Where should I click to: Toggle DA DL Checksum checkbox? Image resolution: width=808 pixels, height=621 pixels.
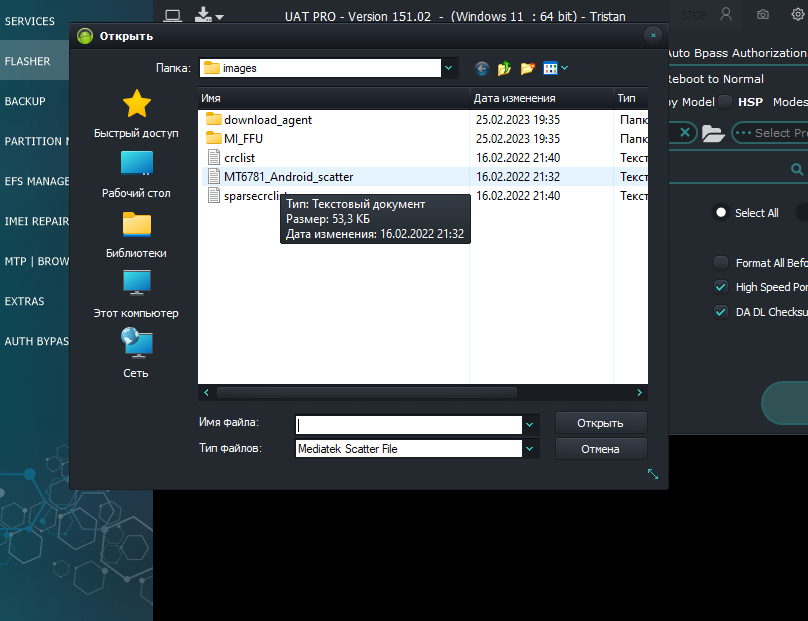coord(721,312)
